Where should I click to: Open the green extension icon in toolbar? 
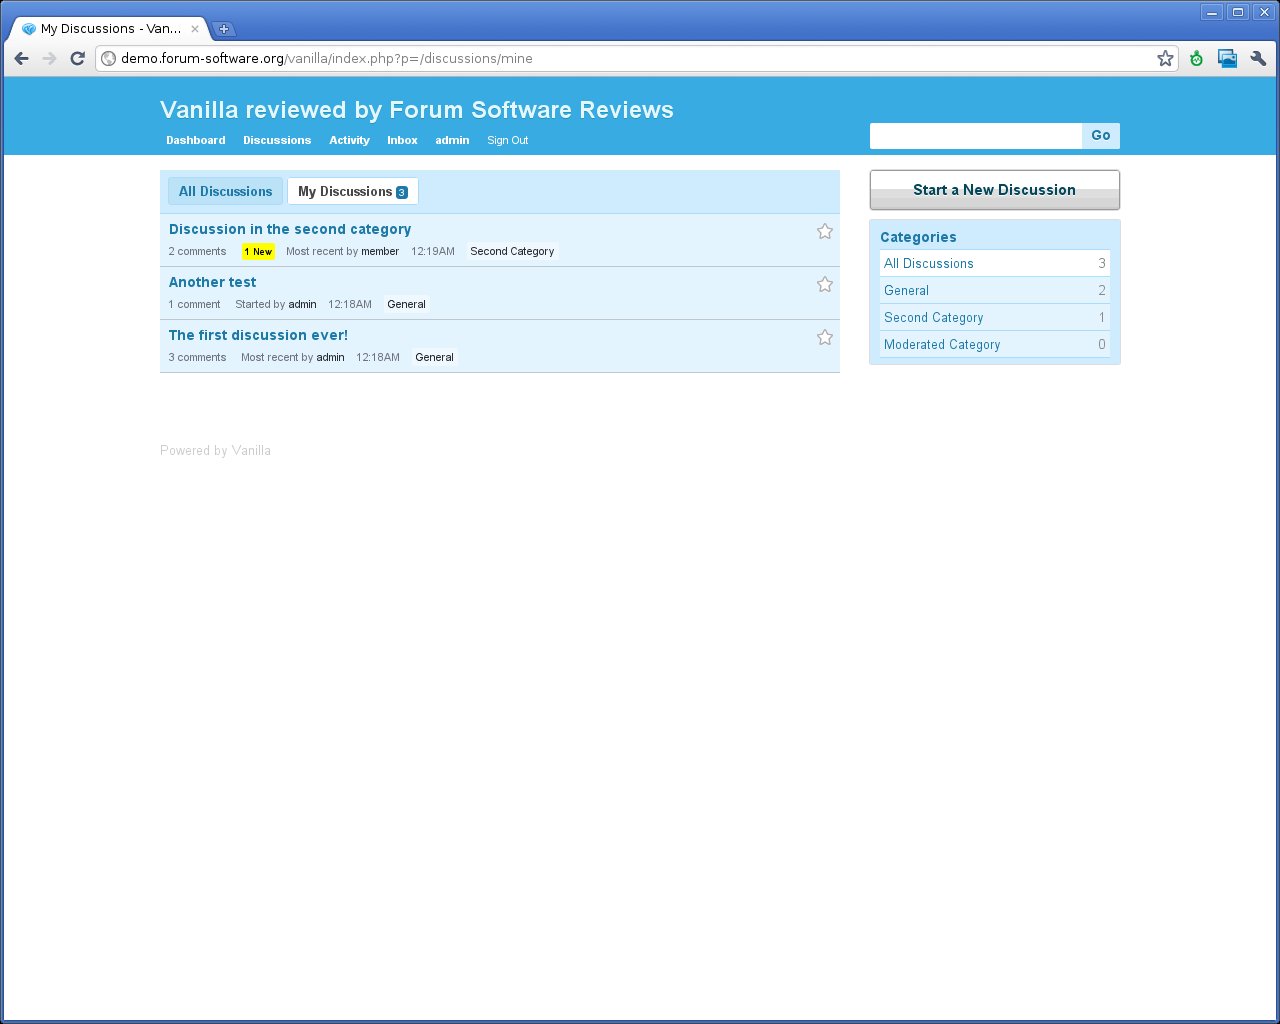click(1196, 58)
